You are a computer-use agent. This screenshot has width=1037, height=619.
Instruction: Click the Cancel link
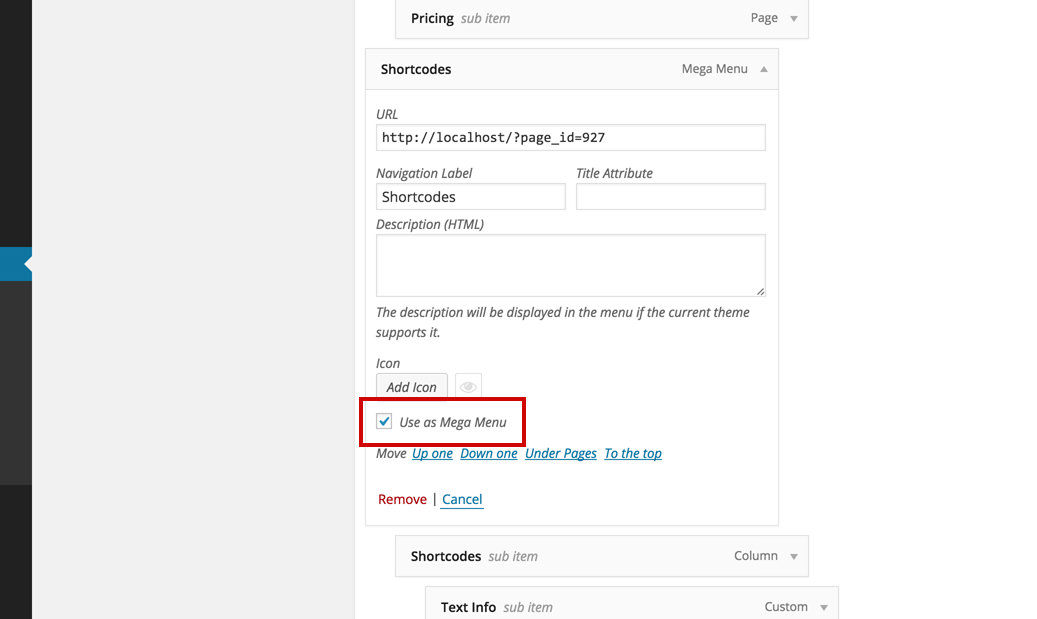[462, 499]
